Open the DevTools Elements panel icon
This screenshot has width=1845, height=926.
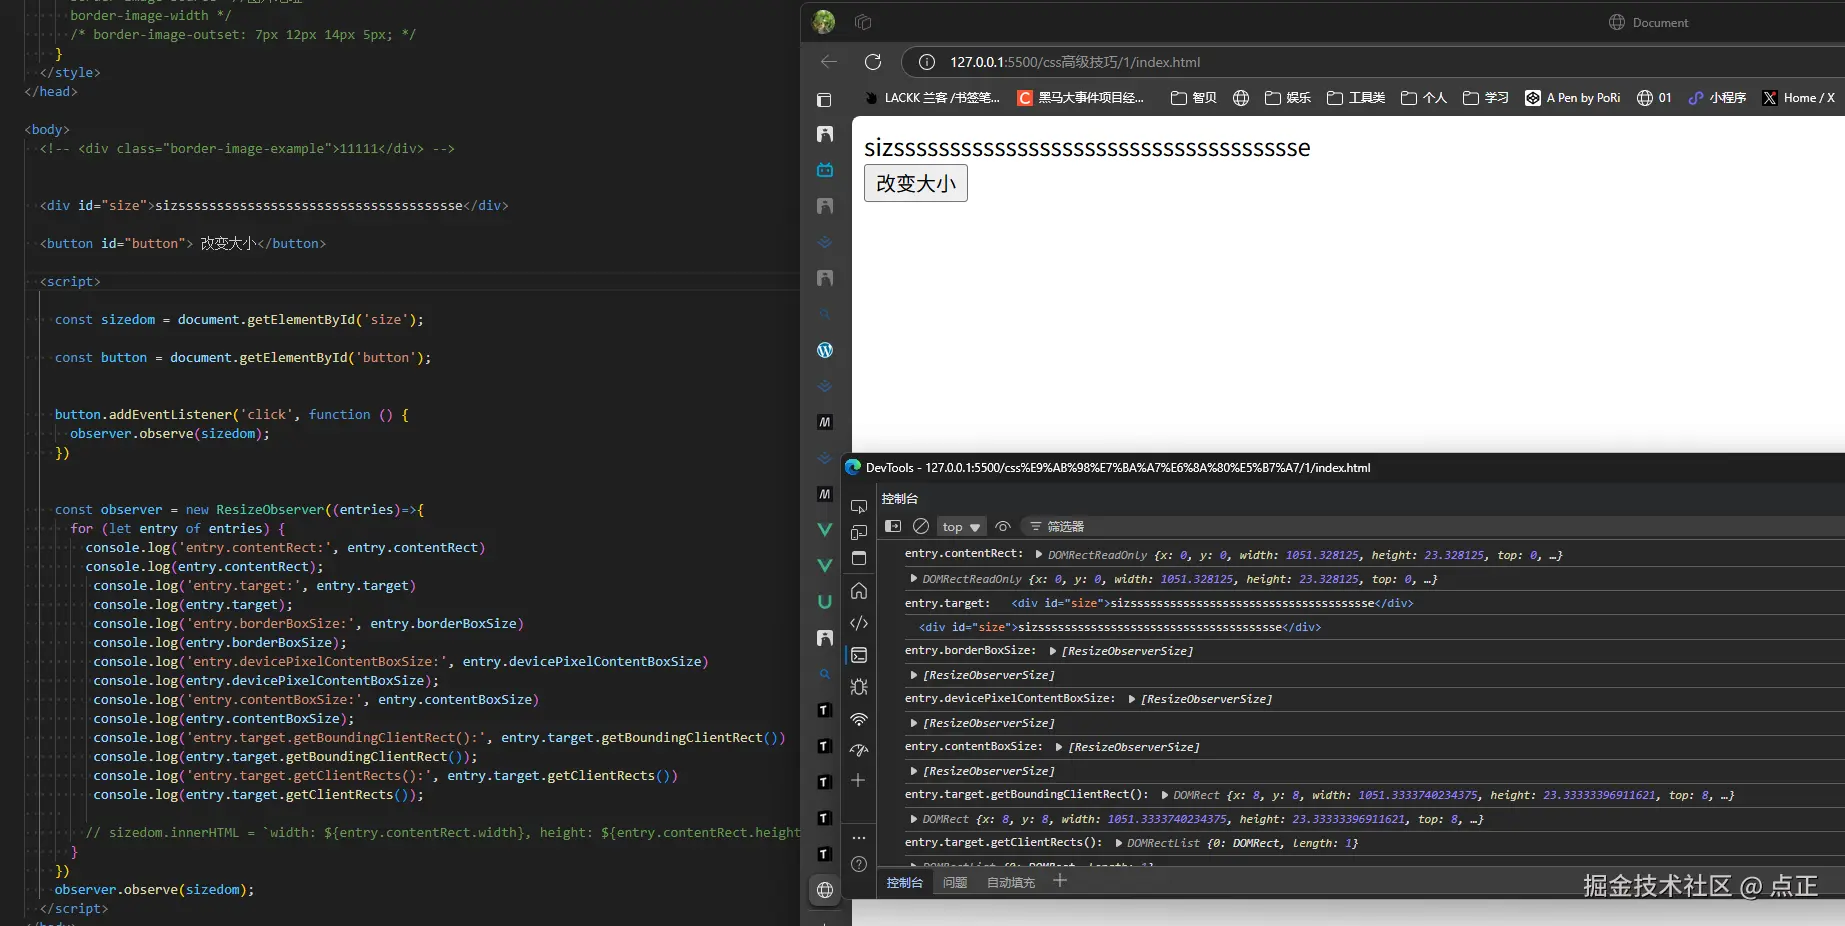pos(858,623)
